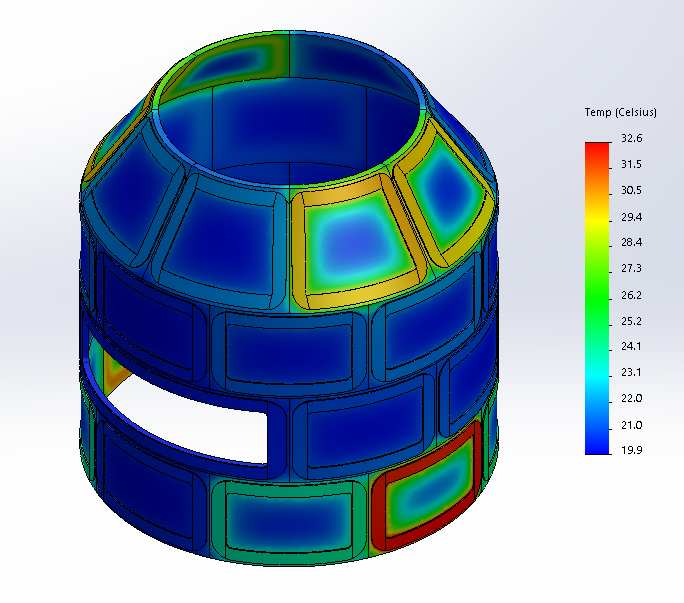Click the 31.5 legend label
Image resolution: width=684 pixels, height=603 pixels.
pos(631,164)
